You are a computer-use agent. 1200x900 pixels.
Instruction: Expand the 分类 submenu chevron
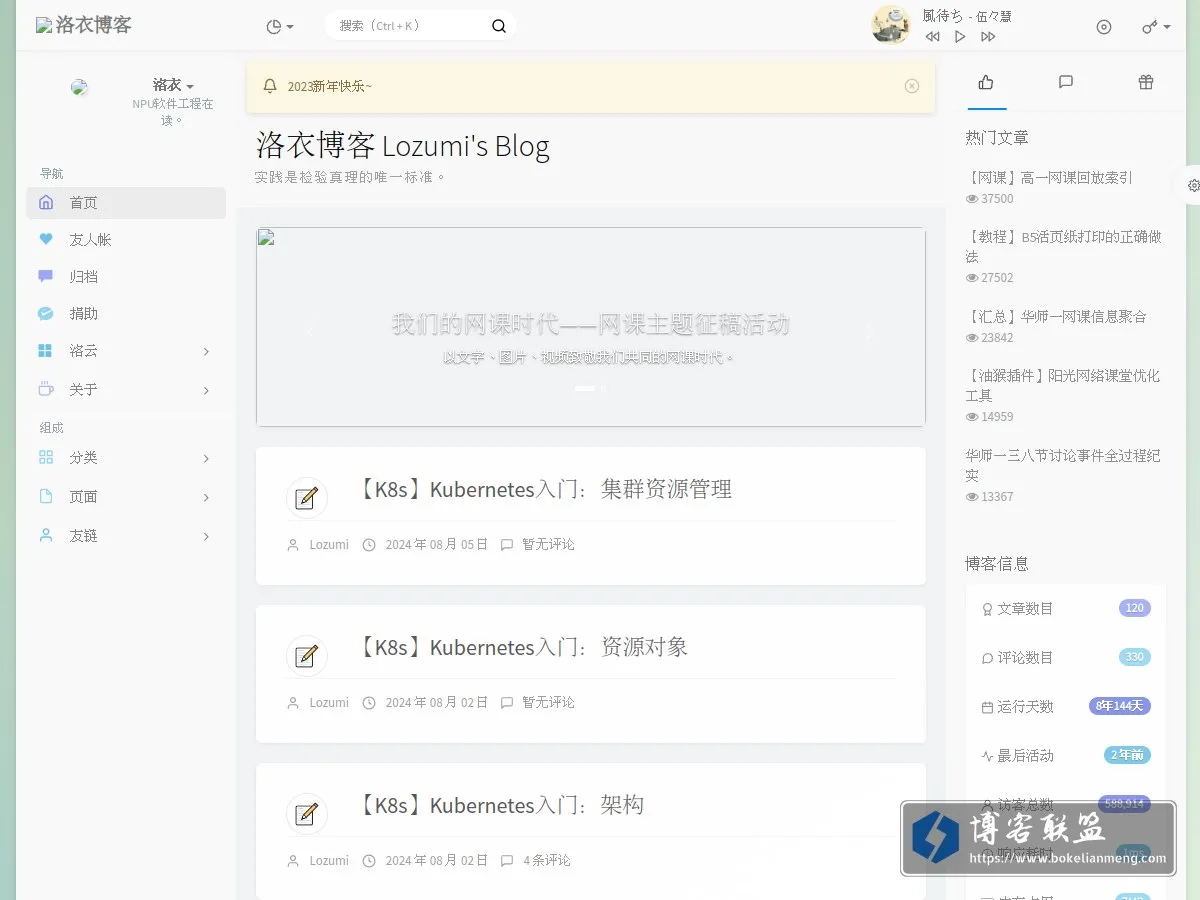click(x=206, y=458)
